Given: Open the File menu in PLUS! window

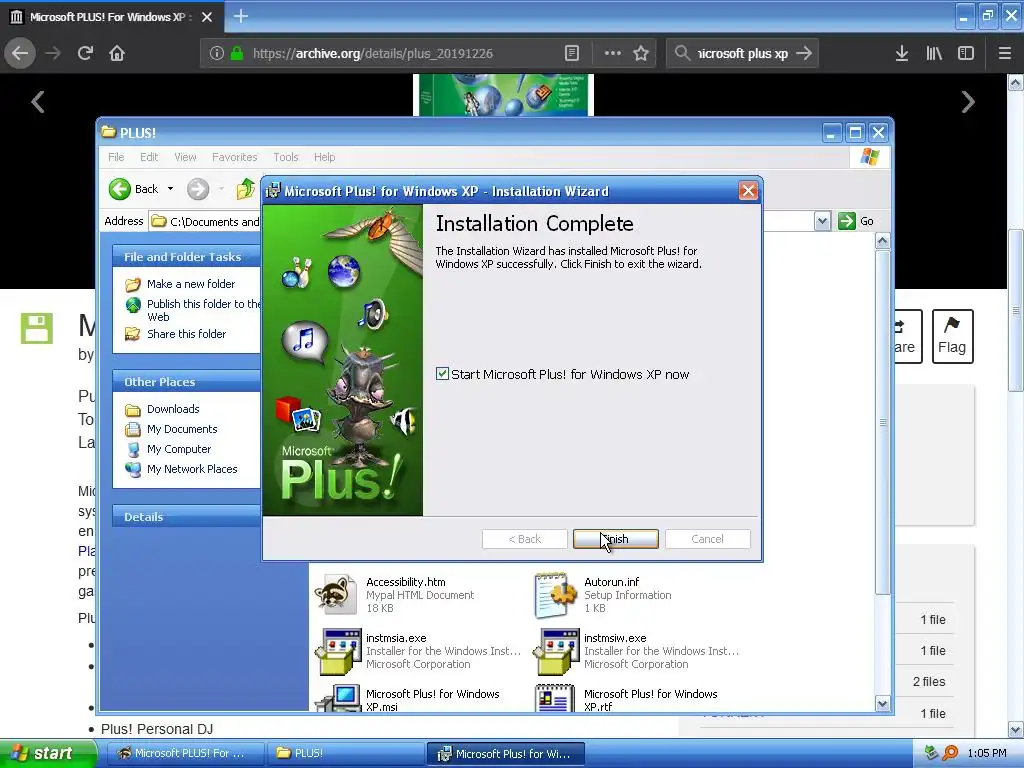Looking at the screenshot, I should [x=116, y=157].
